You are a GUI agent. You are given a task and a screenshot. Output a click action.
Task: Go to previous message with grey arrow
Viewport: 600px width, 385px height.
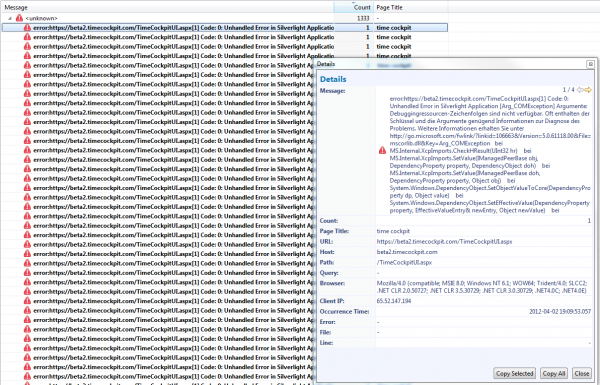click(x=580, y=90)
